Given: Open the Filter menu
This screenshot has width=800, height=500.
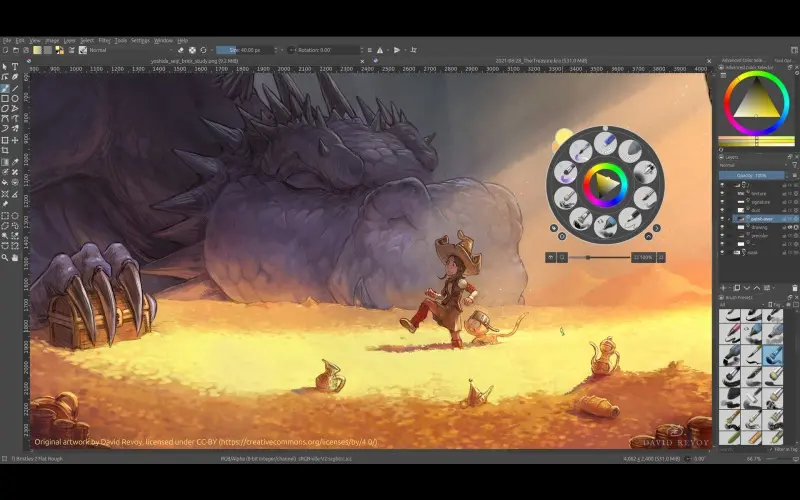Looking at the screenshot, I should (104, 40).
